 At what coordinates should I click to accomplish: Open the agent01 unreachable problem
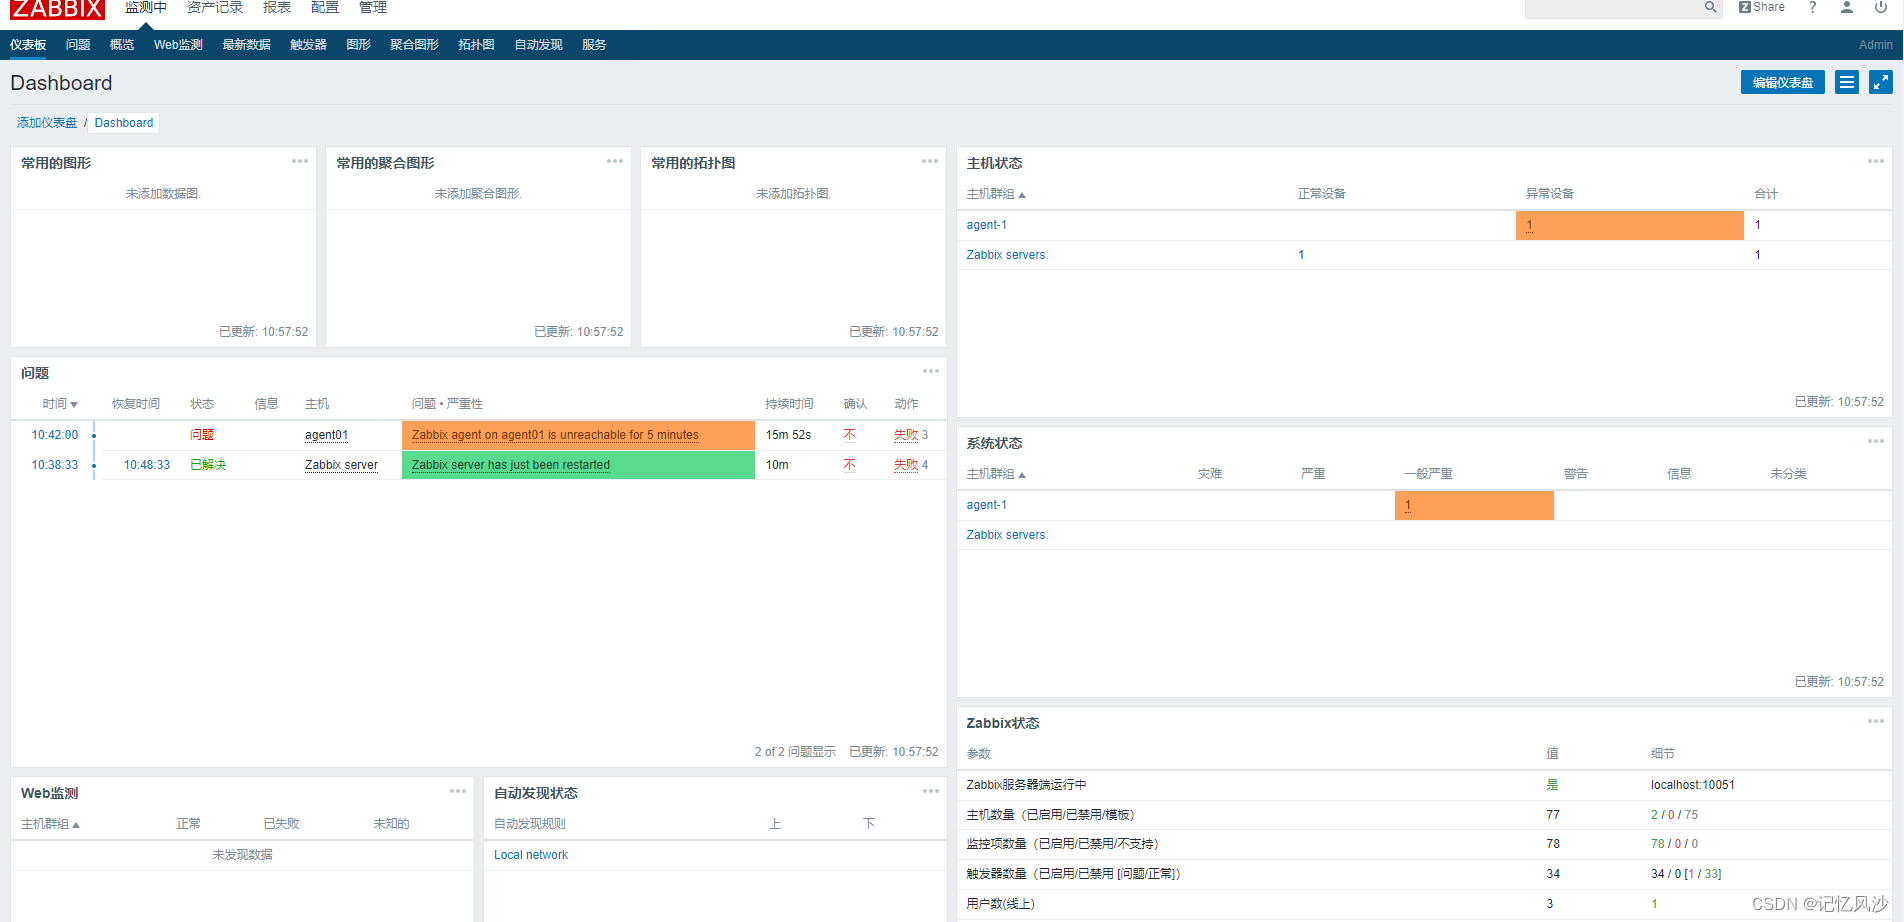555,435
